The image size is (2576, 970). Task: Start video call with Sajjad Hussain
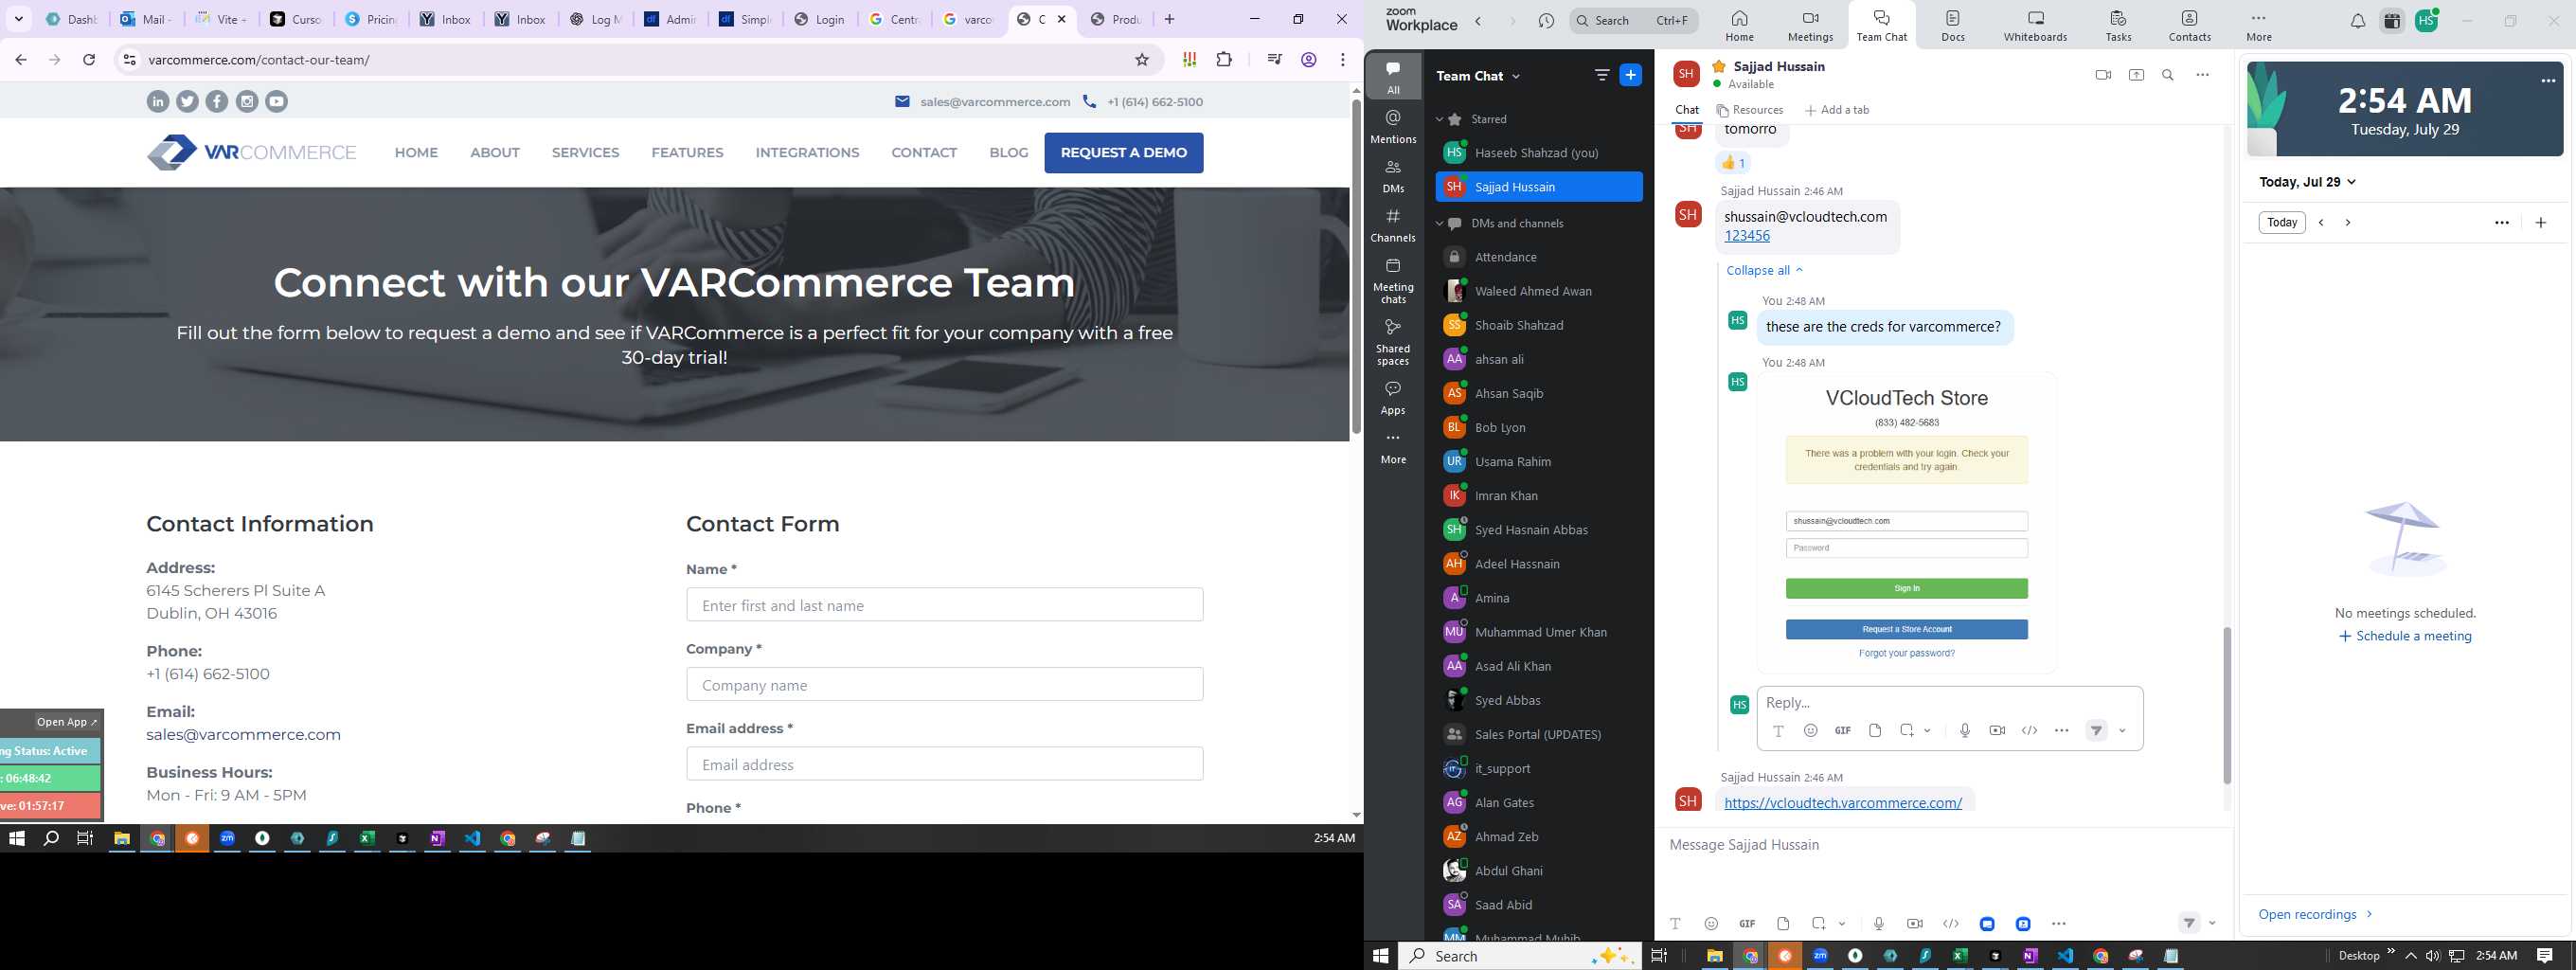tap(2103, 75)
